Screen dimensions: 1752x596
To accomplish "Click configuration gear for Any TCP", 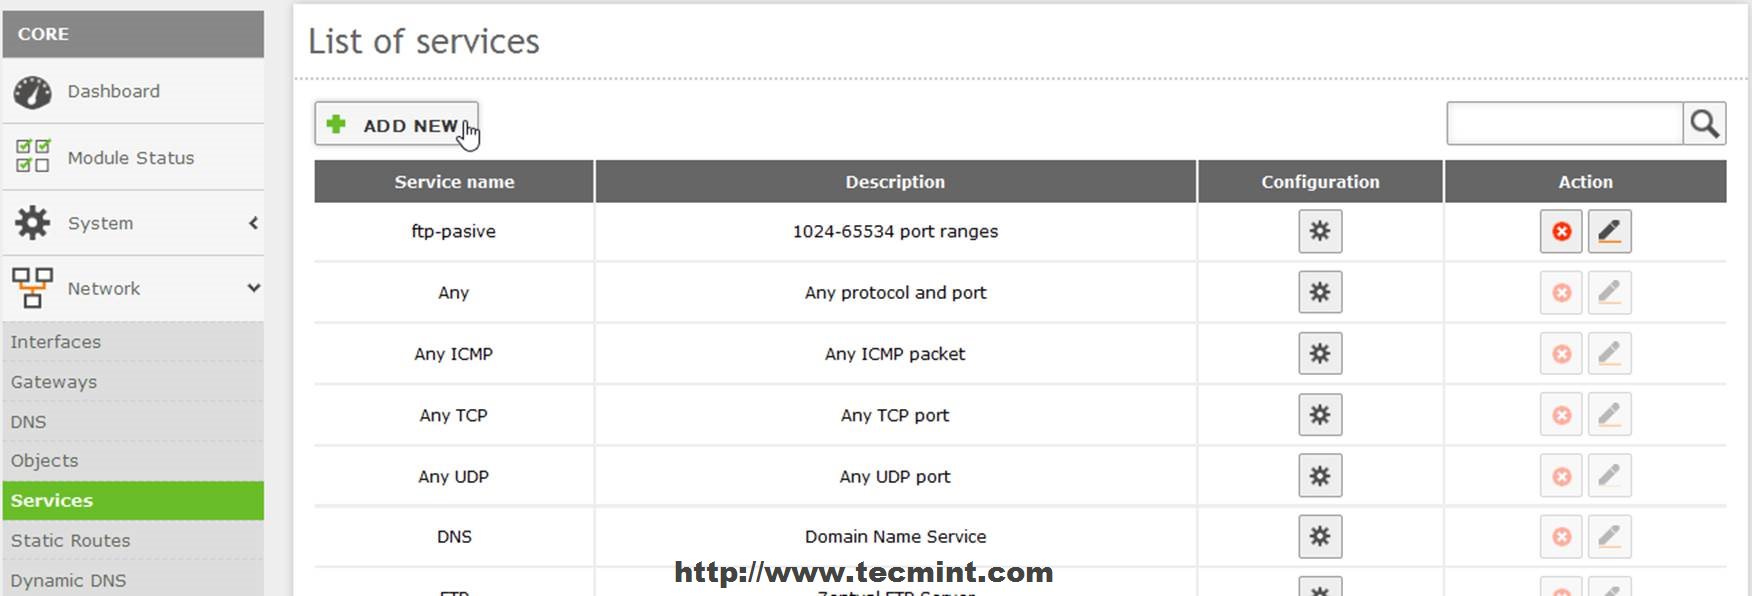I will [1320, 415].
